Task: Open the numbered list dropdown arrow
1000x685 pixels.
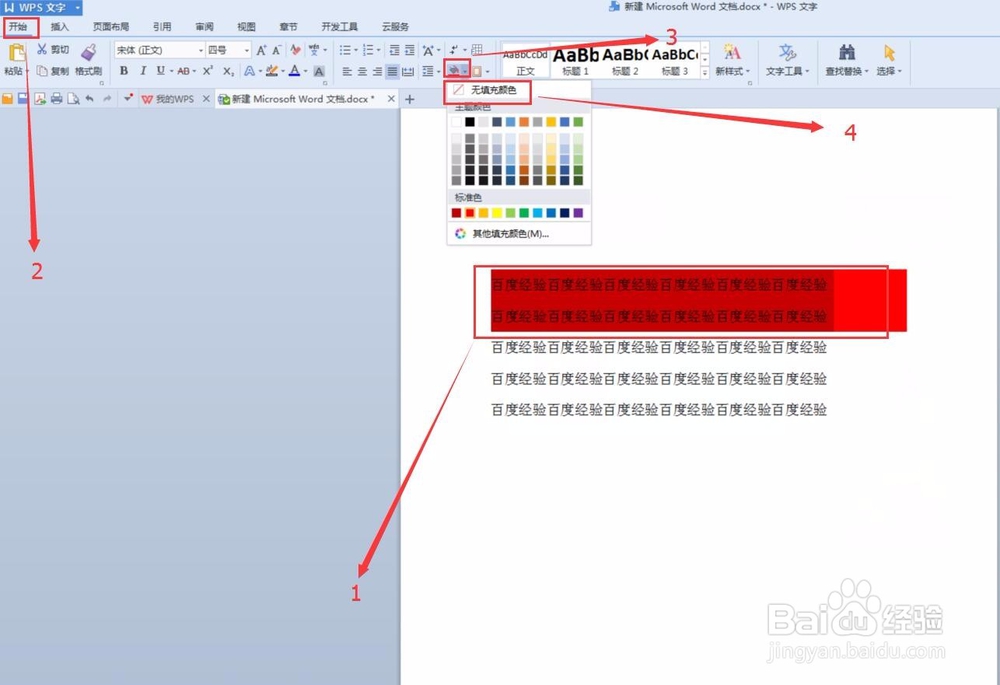Action: coord(379,50)
